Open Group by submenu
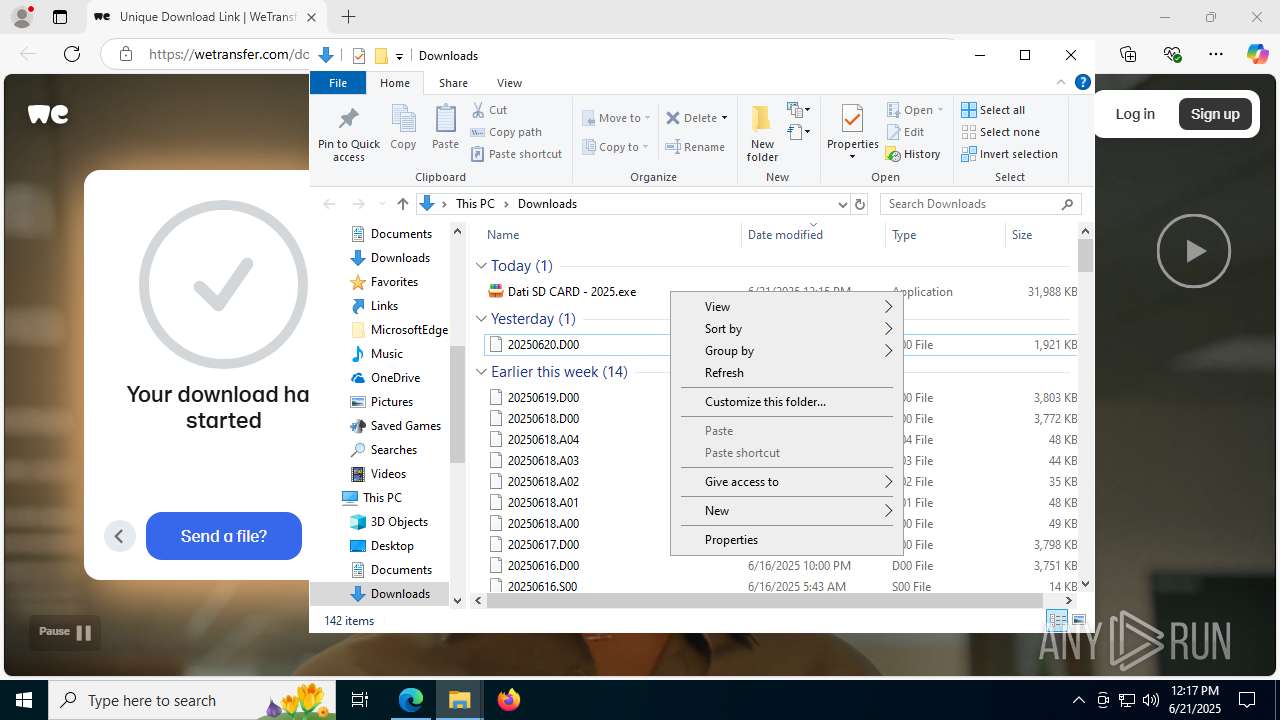 pyautogui.click(x=787, y=351)
